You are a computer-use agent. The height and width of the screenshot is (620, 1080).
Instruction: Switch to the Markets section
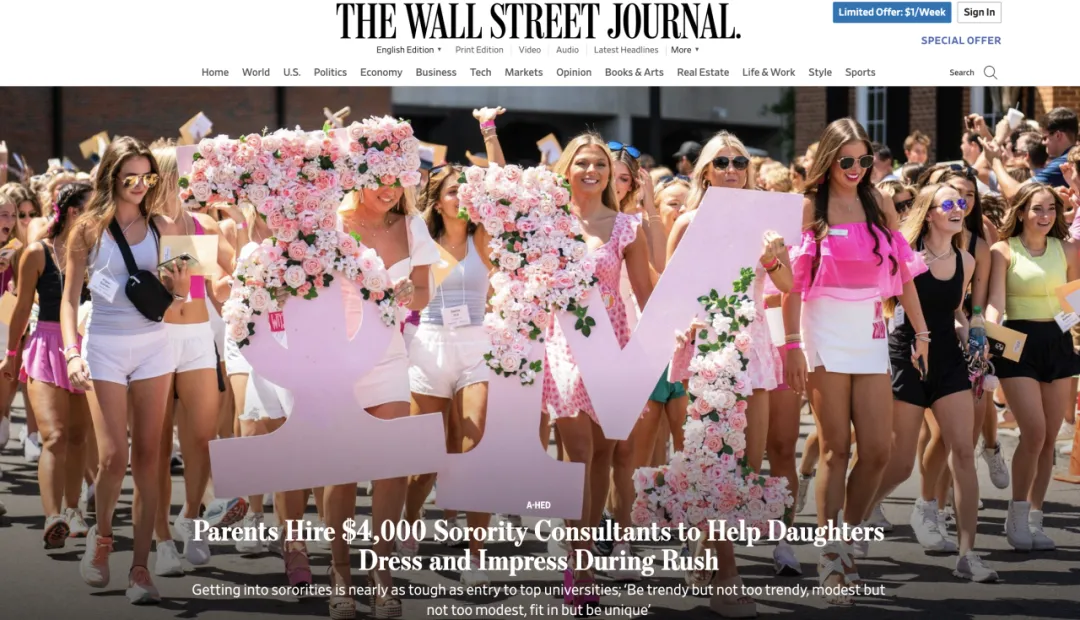[523, 72]
